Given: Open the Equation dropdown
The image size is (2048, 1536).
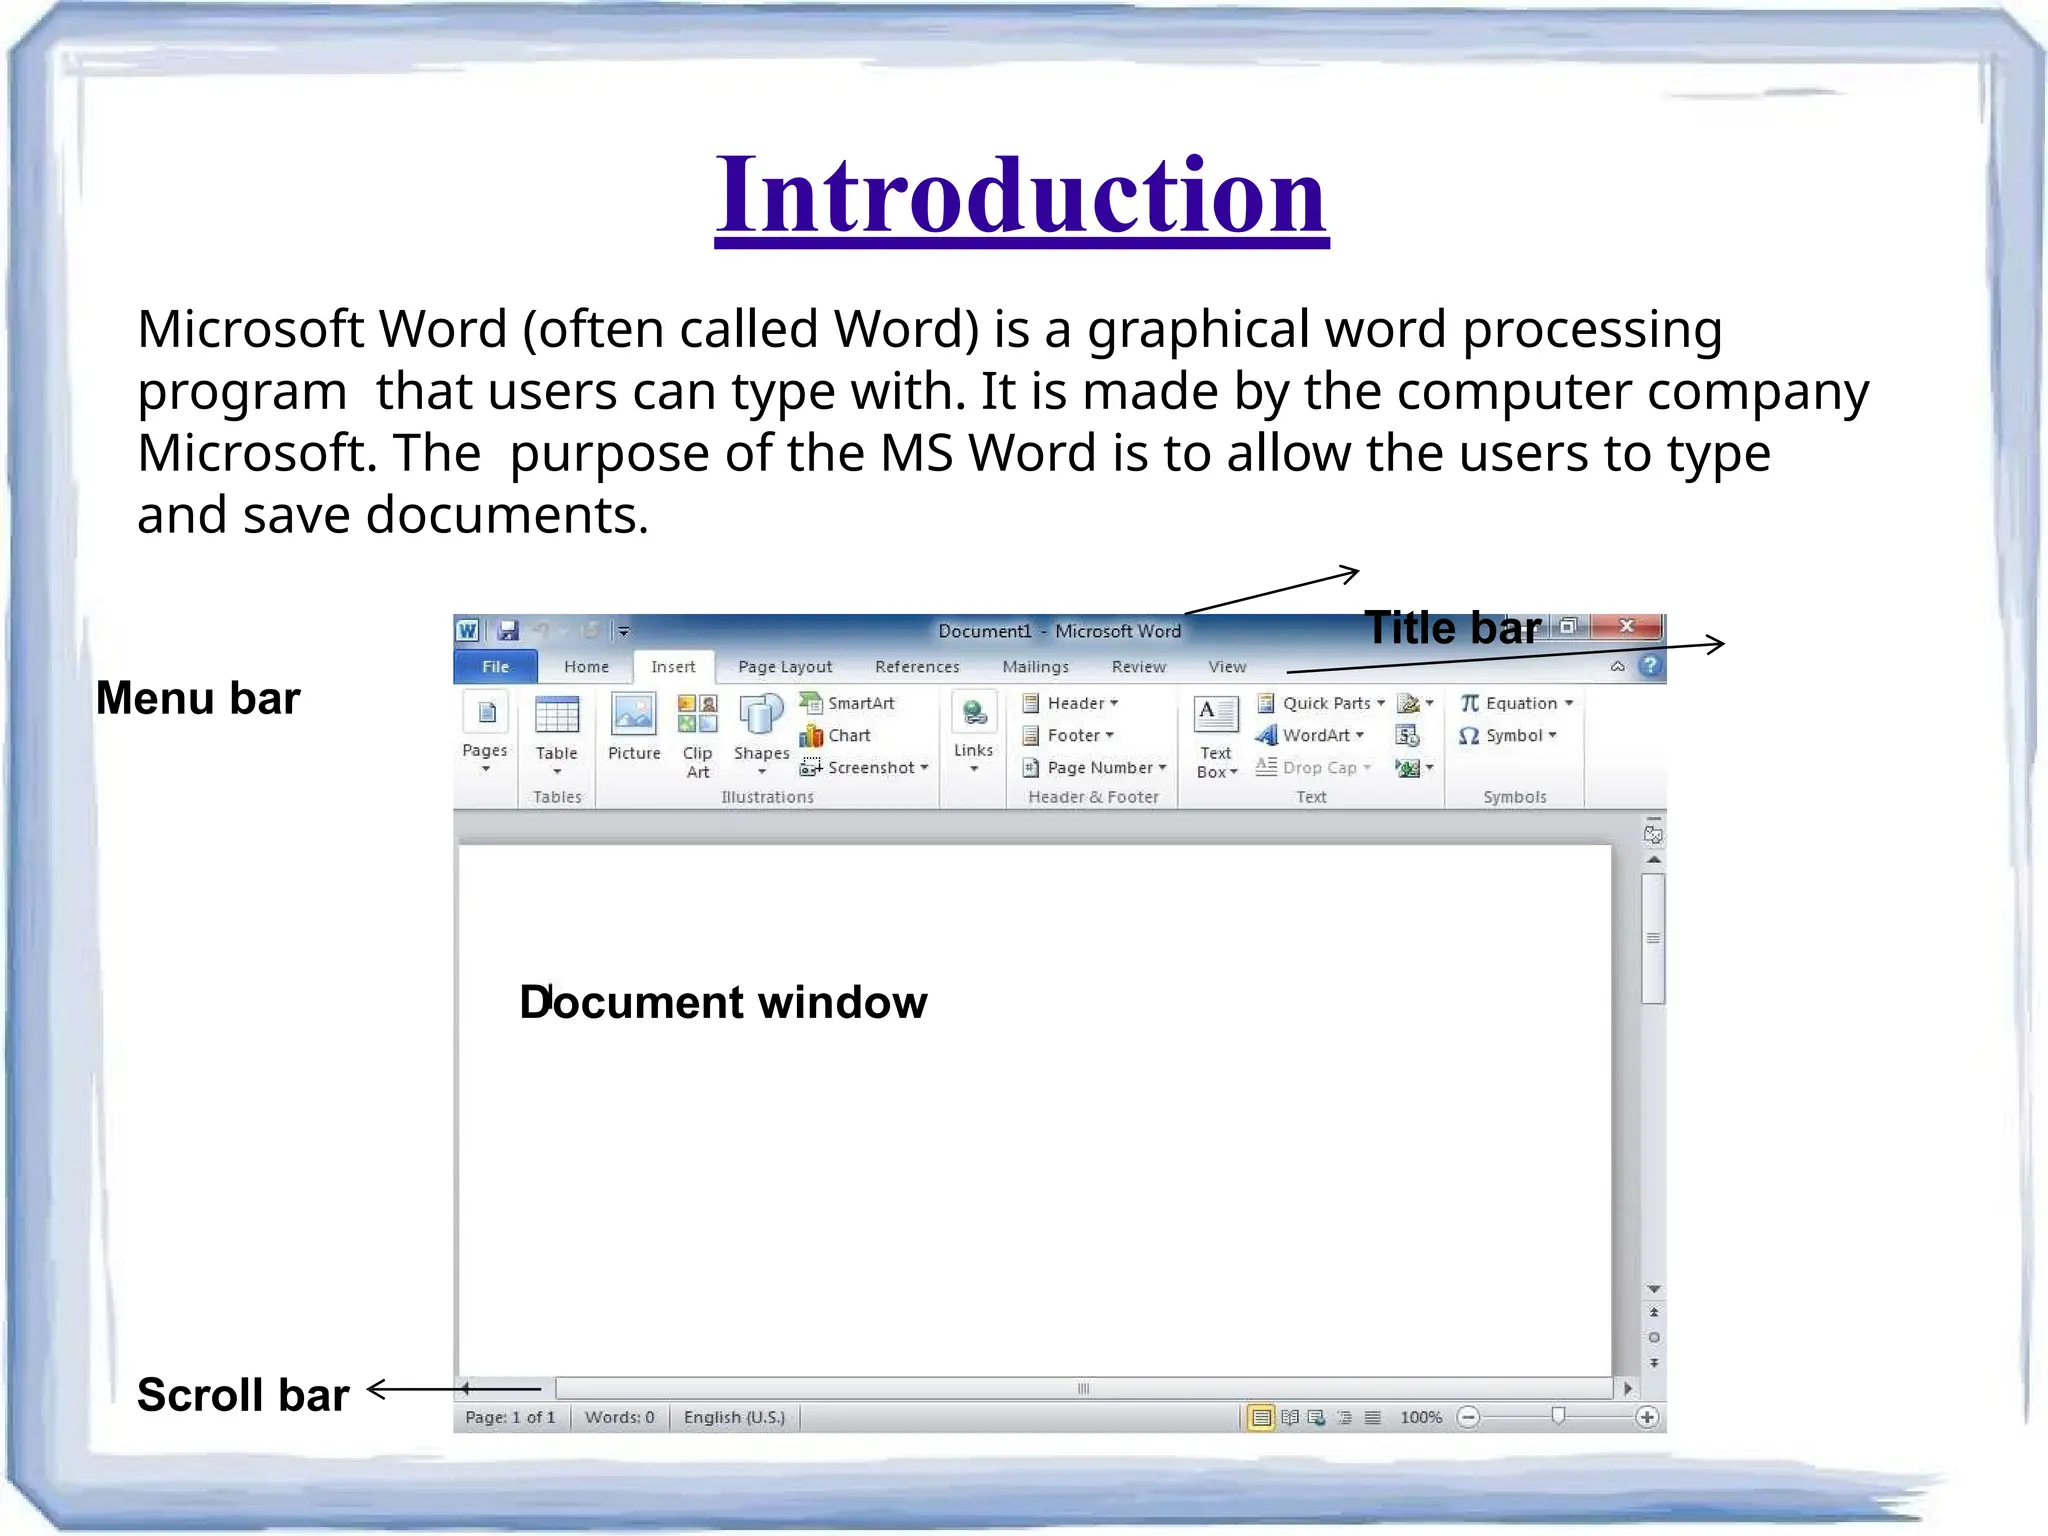Looking at the screenshot, I should (1516, 703).
